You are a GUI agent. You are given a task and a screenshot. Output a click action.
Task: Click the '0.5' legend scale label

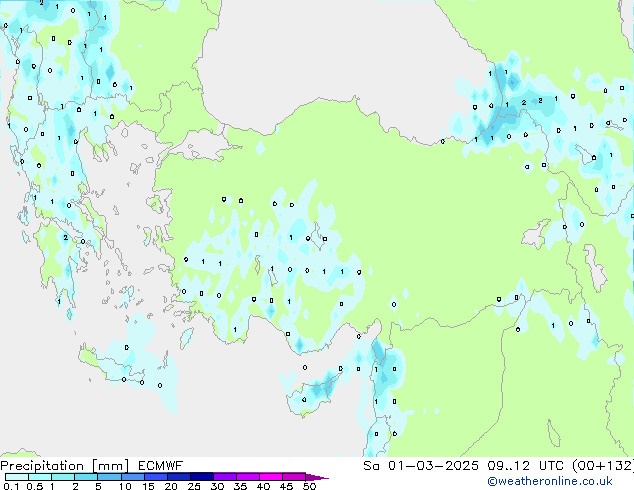coord(35,486)
